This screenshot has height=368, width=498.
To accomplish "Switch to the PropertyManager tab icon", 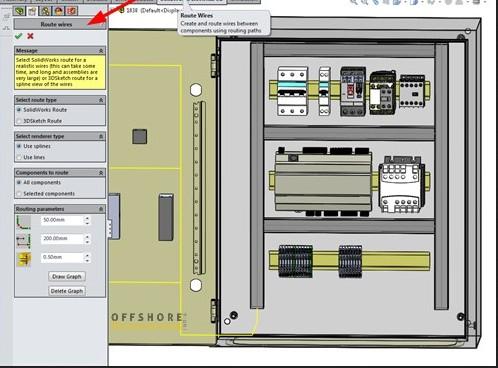I will pyautogui.click(x=32, y=11).
